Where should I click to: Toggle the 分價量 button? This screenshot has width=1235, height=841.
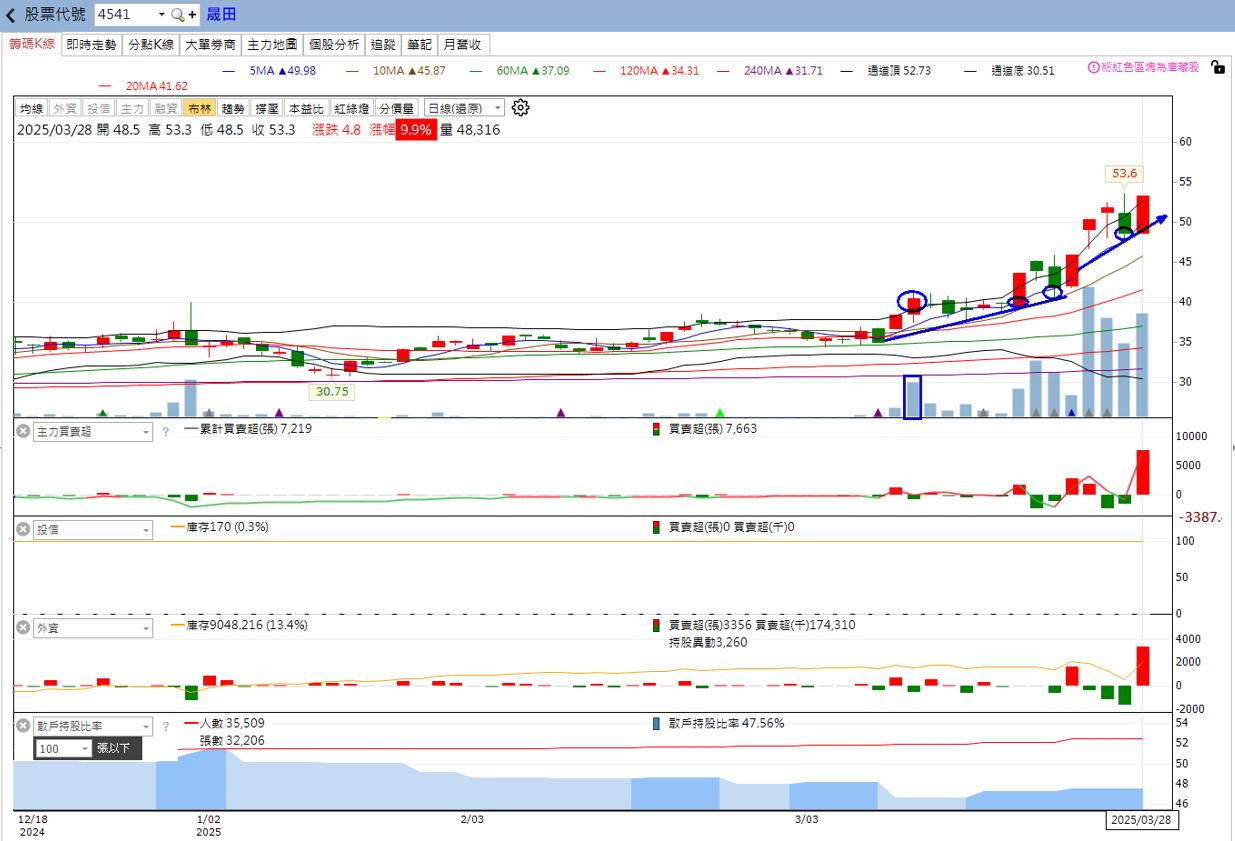[397, 108]
